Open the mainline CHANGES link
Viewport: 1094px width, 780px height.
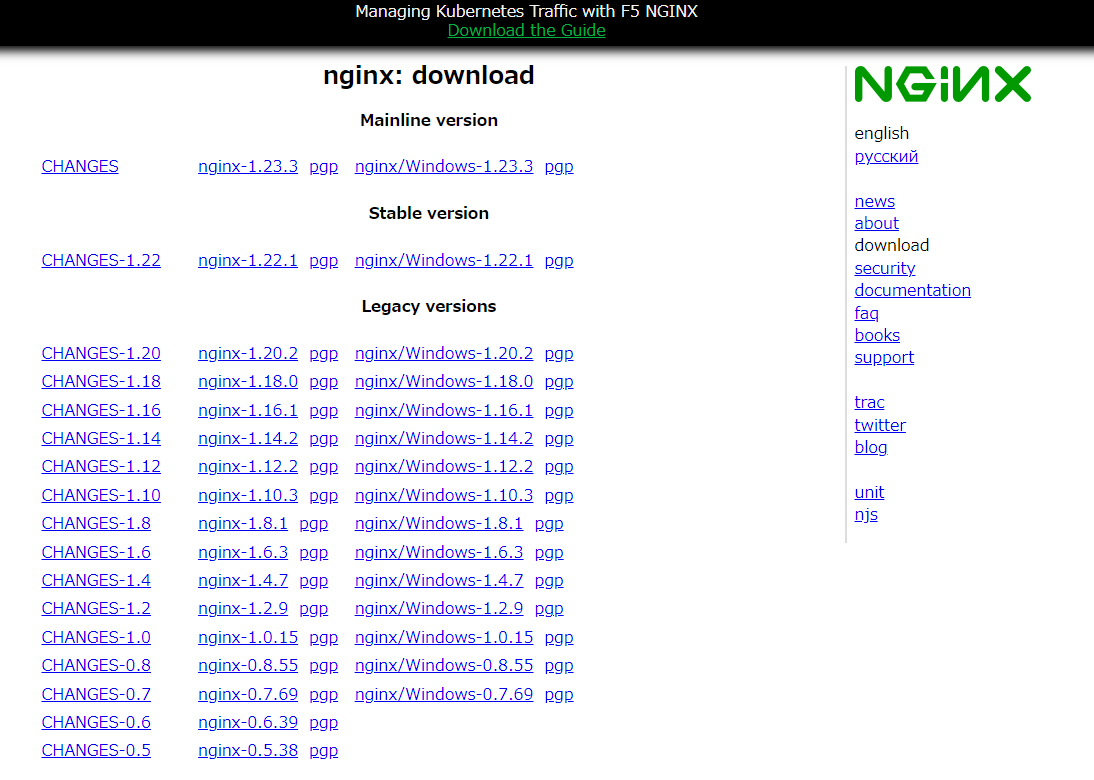[x=80, y=167]
